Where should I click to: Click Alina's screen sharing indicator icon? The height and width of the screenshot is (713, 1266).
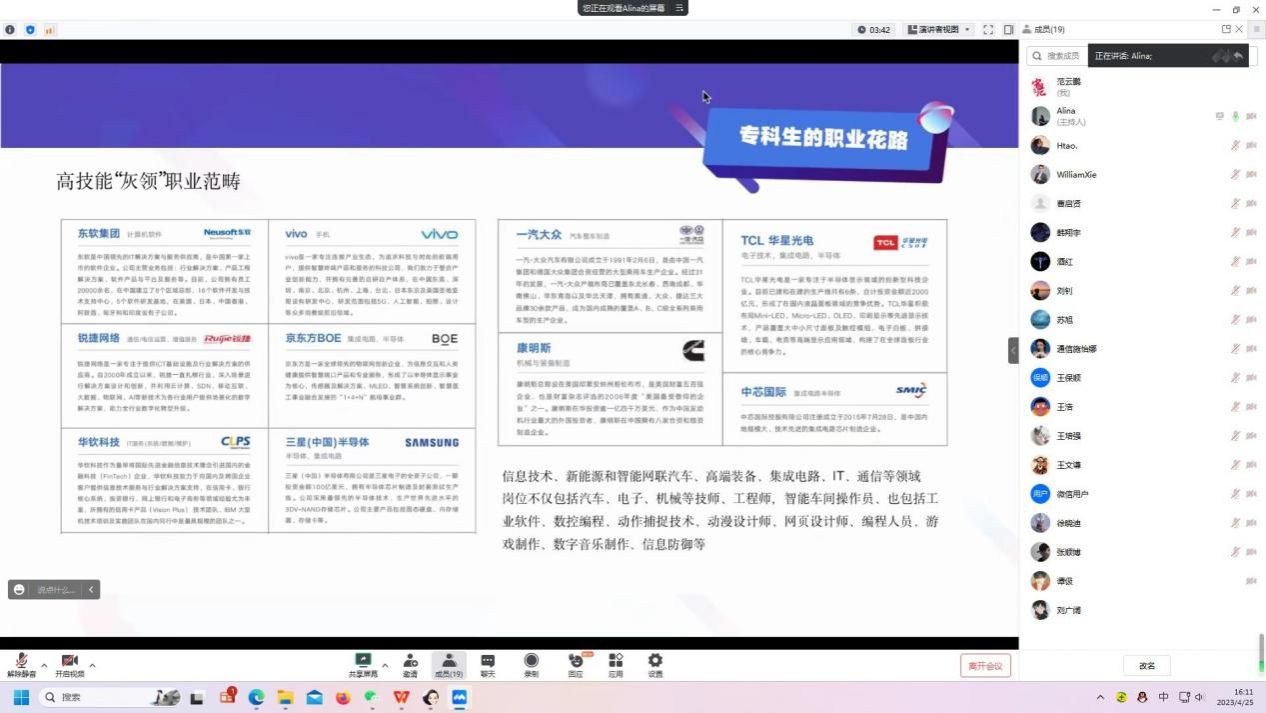click(x=1220, y=116)
